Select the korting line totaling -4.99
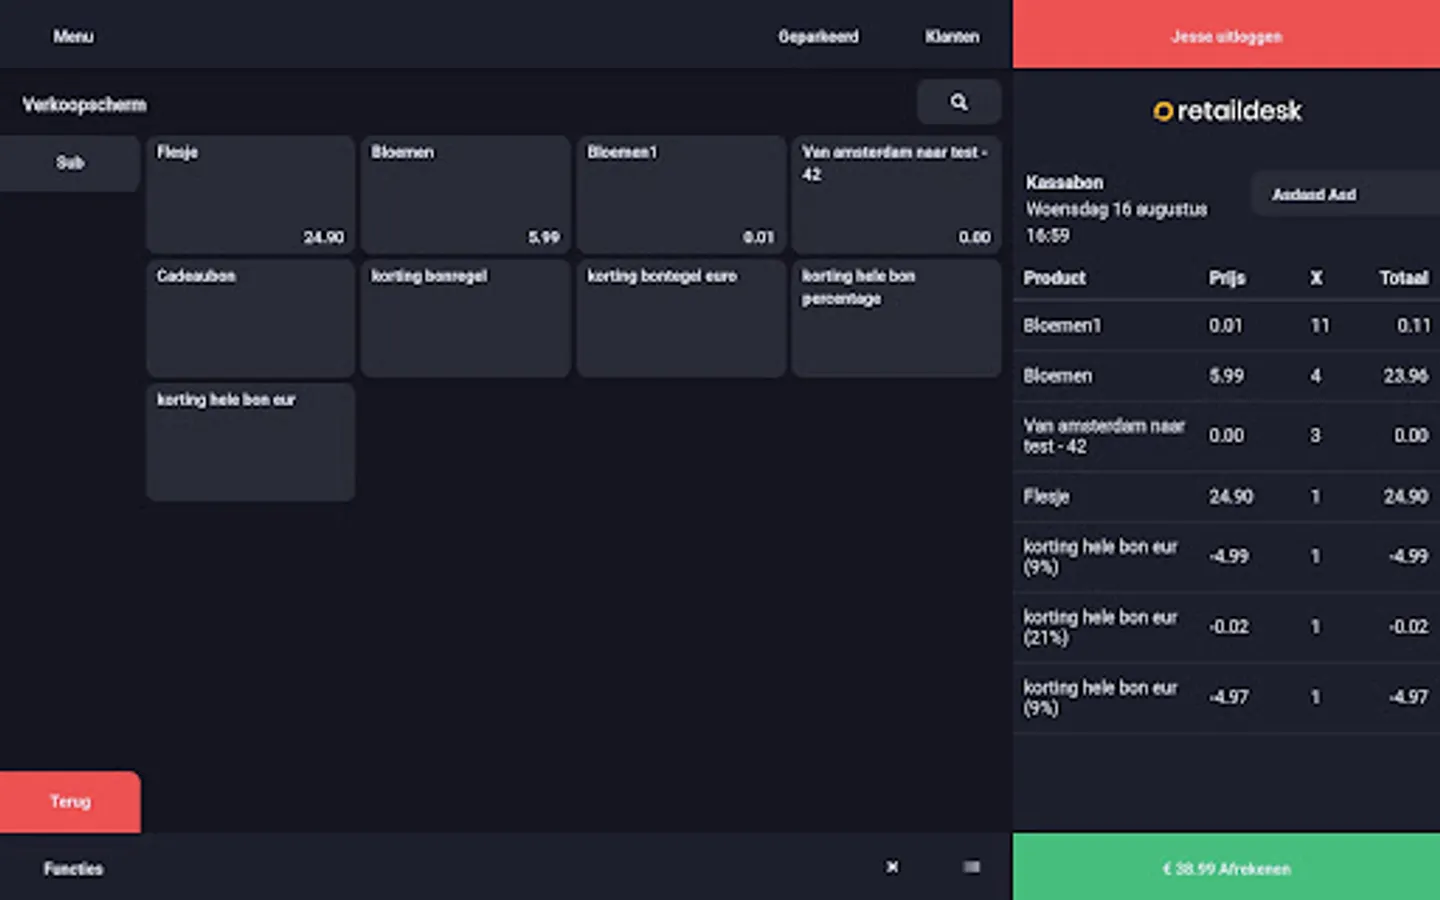 point(1226,557)
